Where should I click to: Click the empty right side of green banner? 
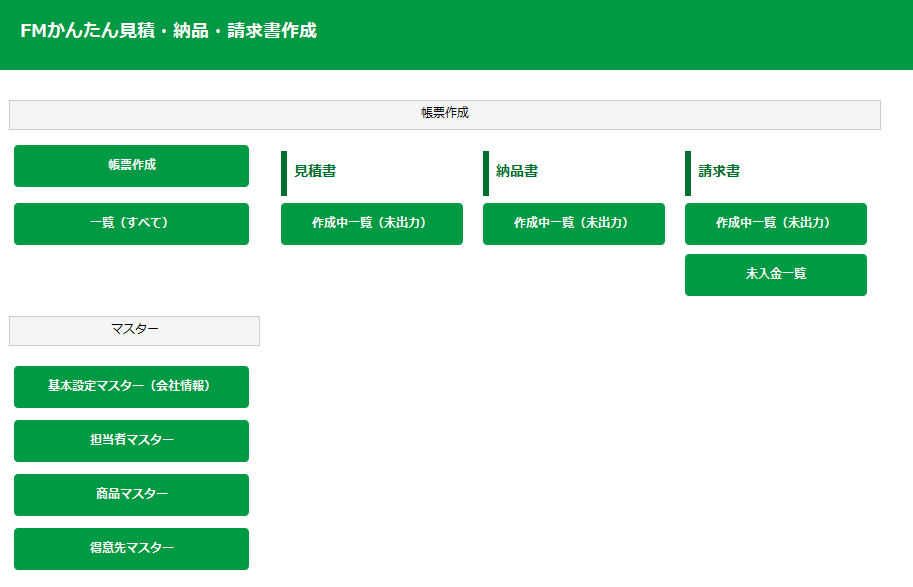(700, 35)
